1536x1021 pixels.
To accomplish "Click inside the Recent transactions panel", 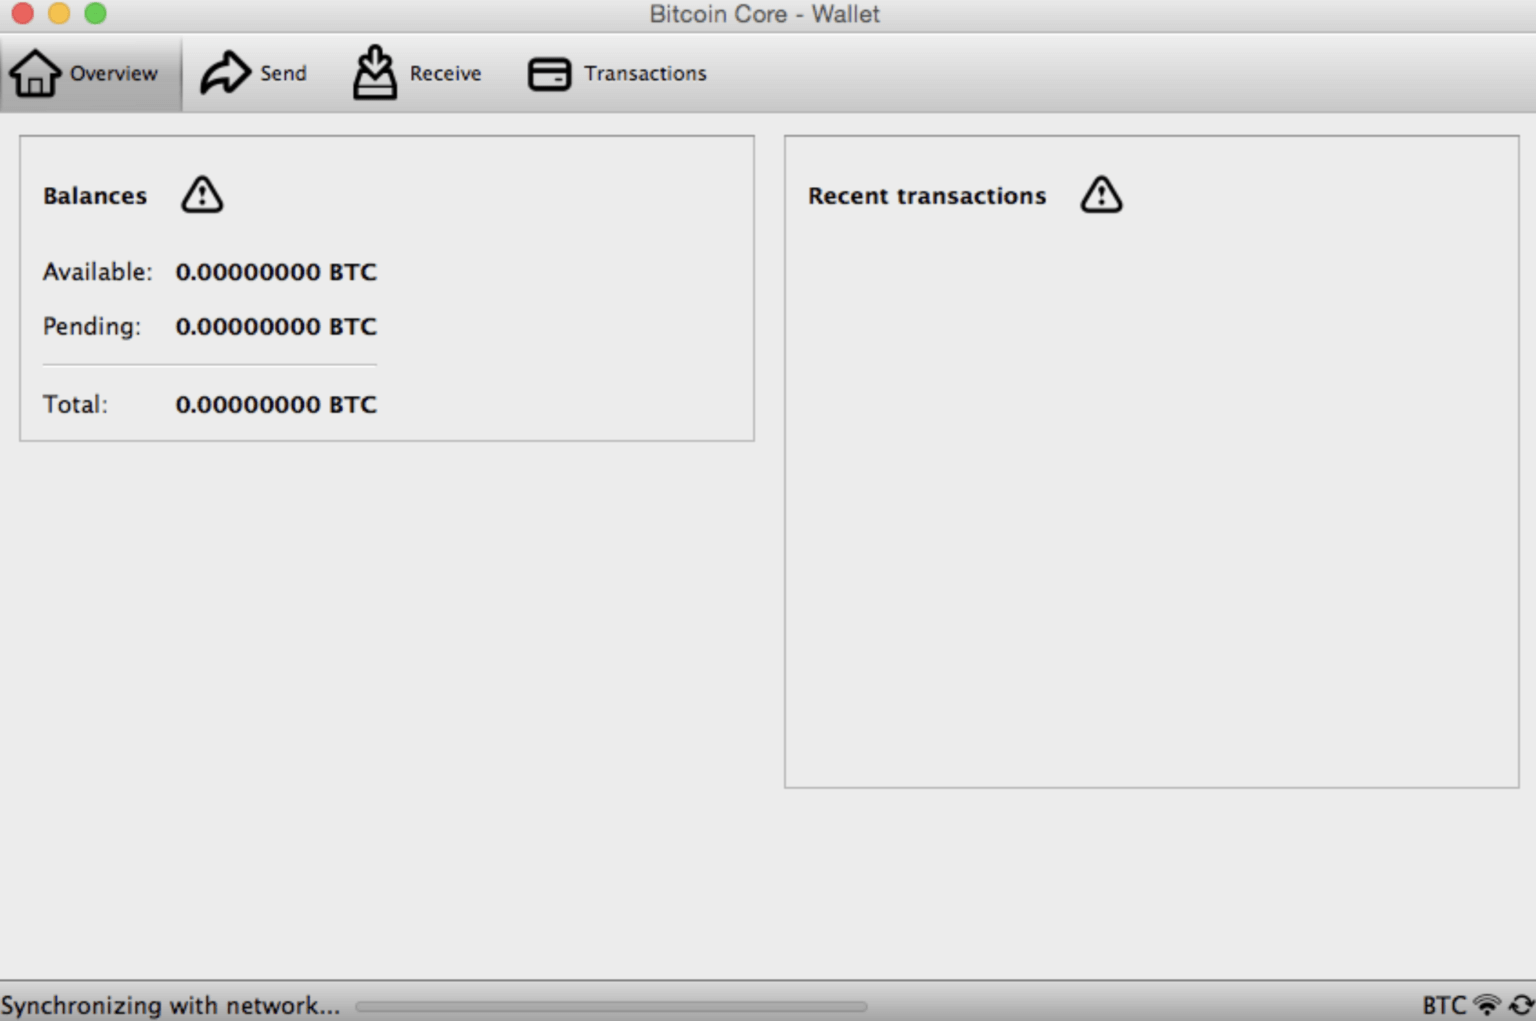I will click(x=1150, y=500).
